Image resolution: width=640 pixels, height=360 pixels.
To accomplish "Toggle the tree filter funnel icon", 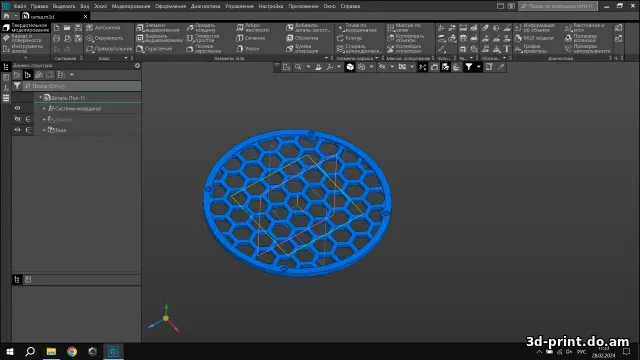I will coord(17,86).
